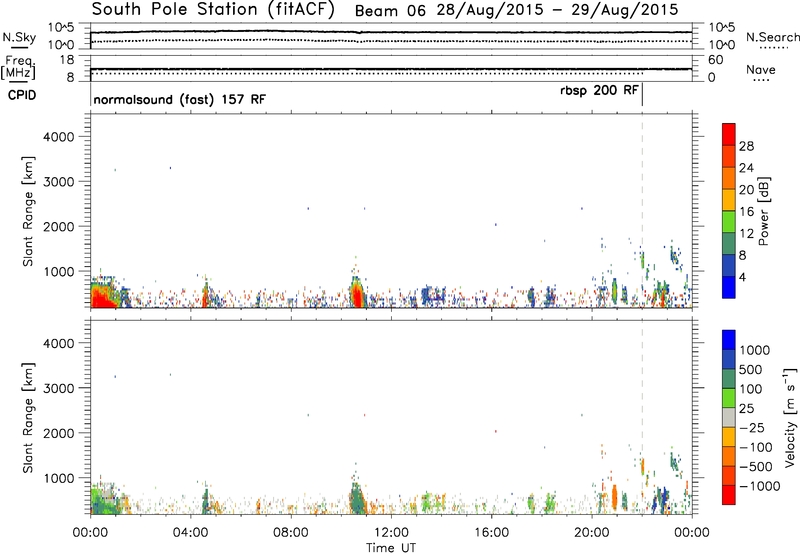Viewport: 800px width, 554px height.
Task: Select the 'Slant Range [km]' label of power panel
Action: tap(28, 211)
